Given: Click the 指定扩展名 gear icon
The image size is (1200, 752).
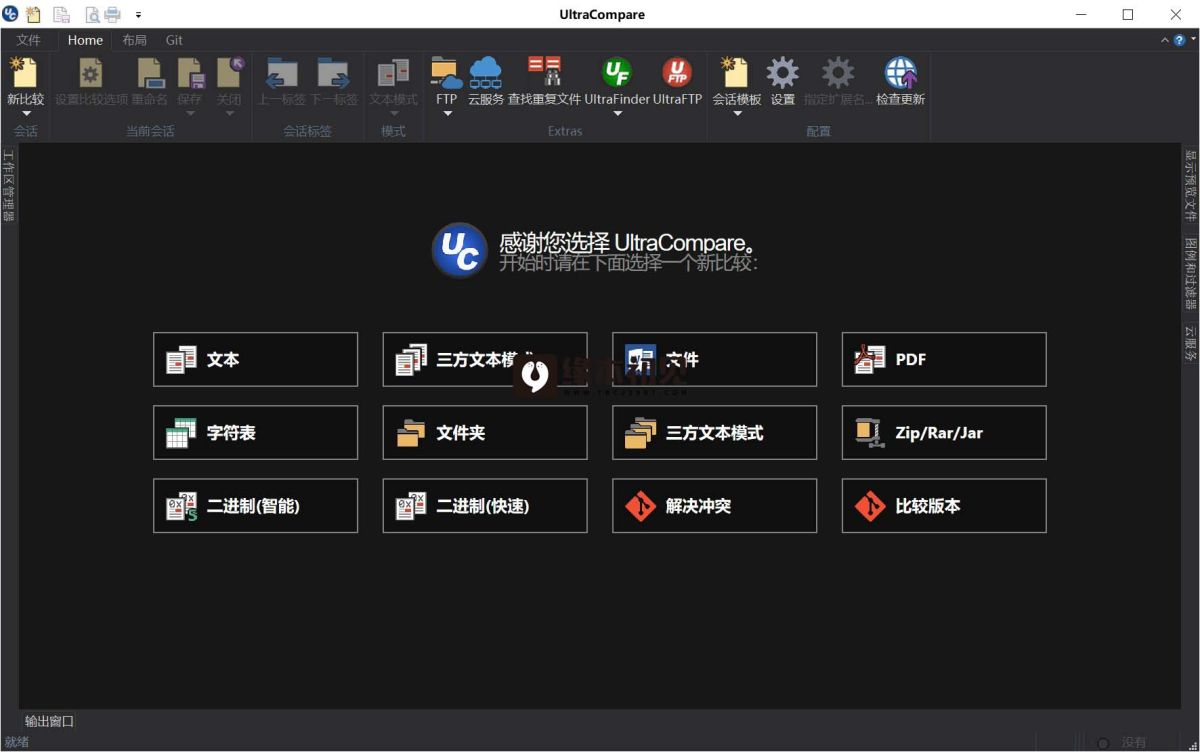Looking at the screenshot, I should click(838, 73).
